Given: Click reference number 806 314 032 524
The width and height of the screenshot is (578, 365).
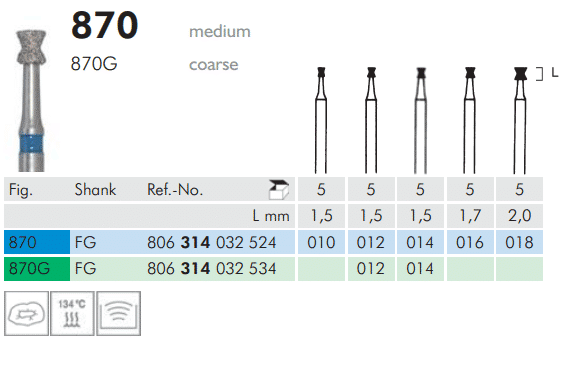Looking at the screenshot, I should [212, 243].
